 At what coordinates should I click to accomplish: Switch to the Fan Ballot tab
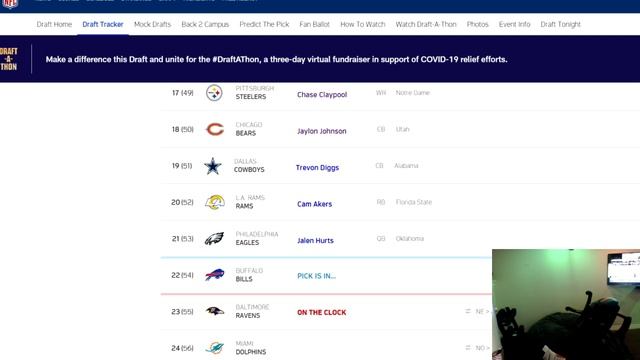click(x=315, y=24)
